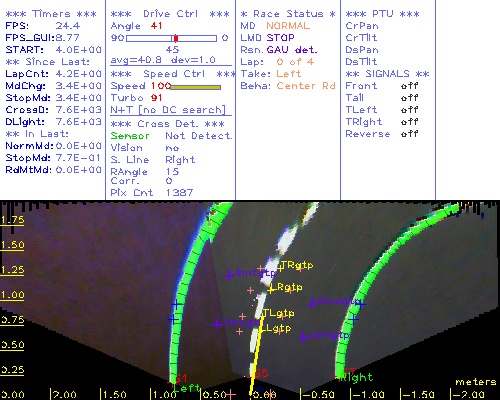This screenshot has height=400, width=500.
Task: Click the red G1 marker near Left lane
Action: point(181,379)
